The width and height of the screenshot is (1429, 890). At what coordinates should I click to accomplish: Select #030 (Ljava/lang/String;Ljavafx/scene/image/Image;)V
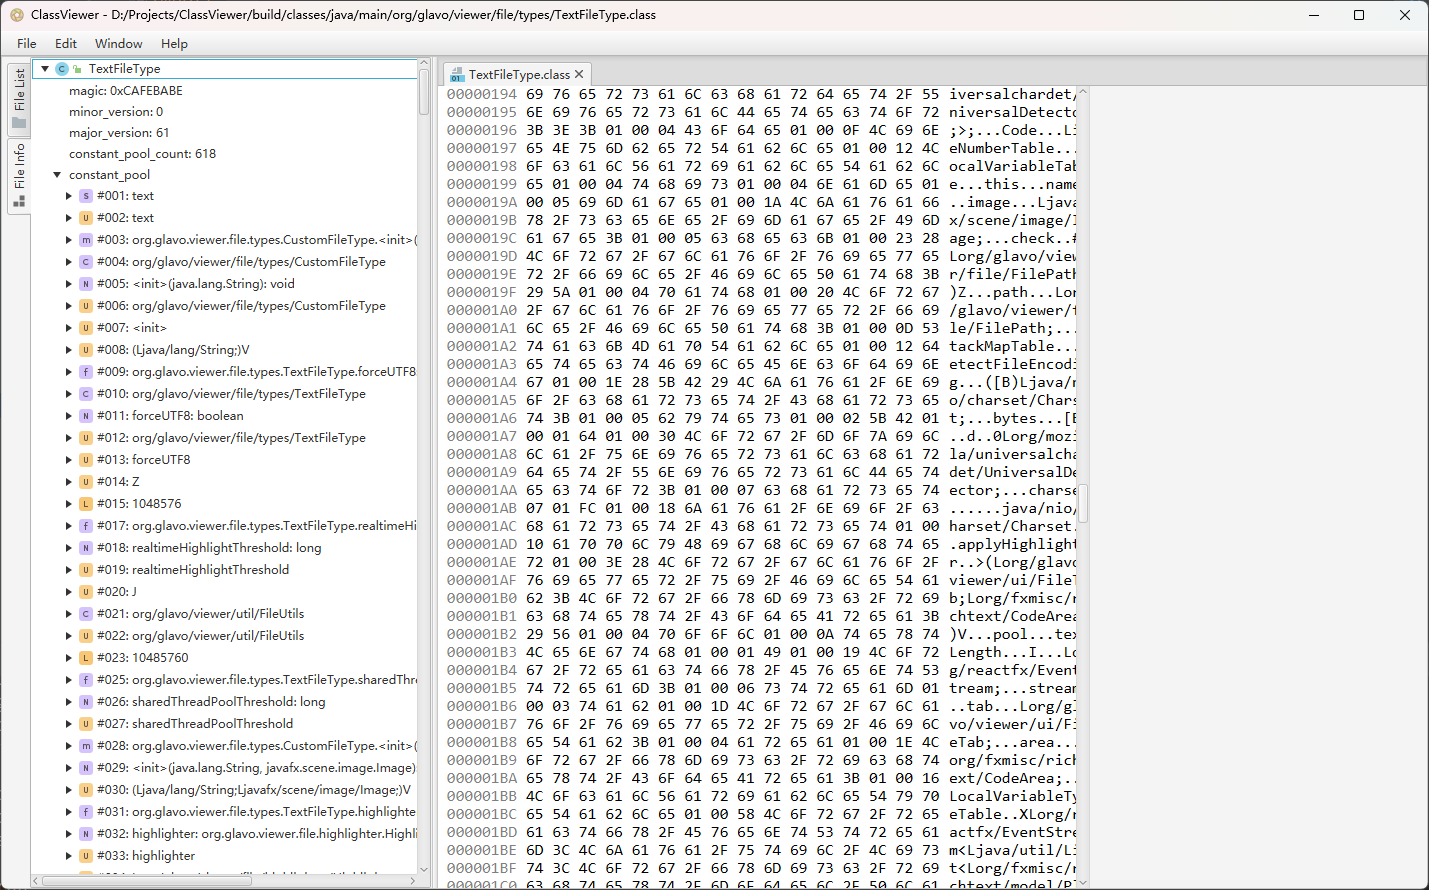pos(225,790)
